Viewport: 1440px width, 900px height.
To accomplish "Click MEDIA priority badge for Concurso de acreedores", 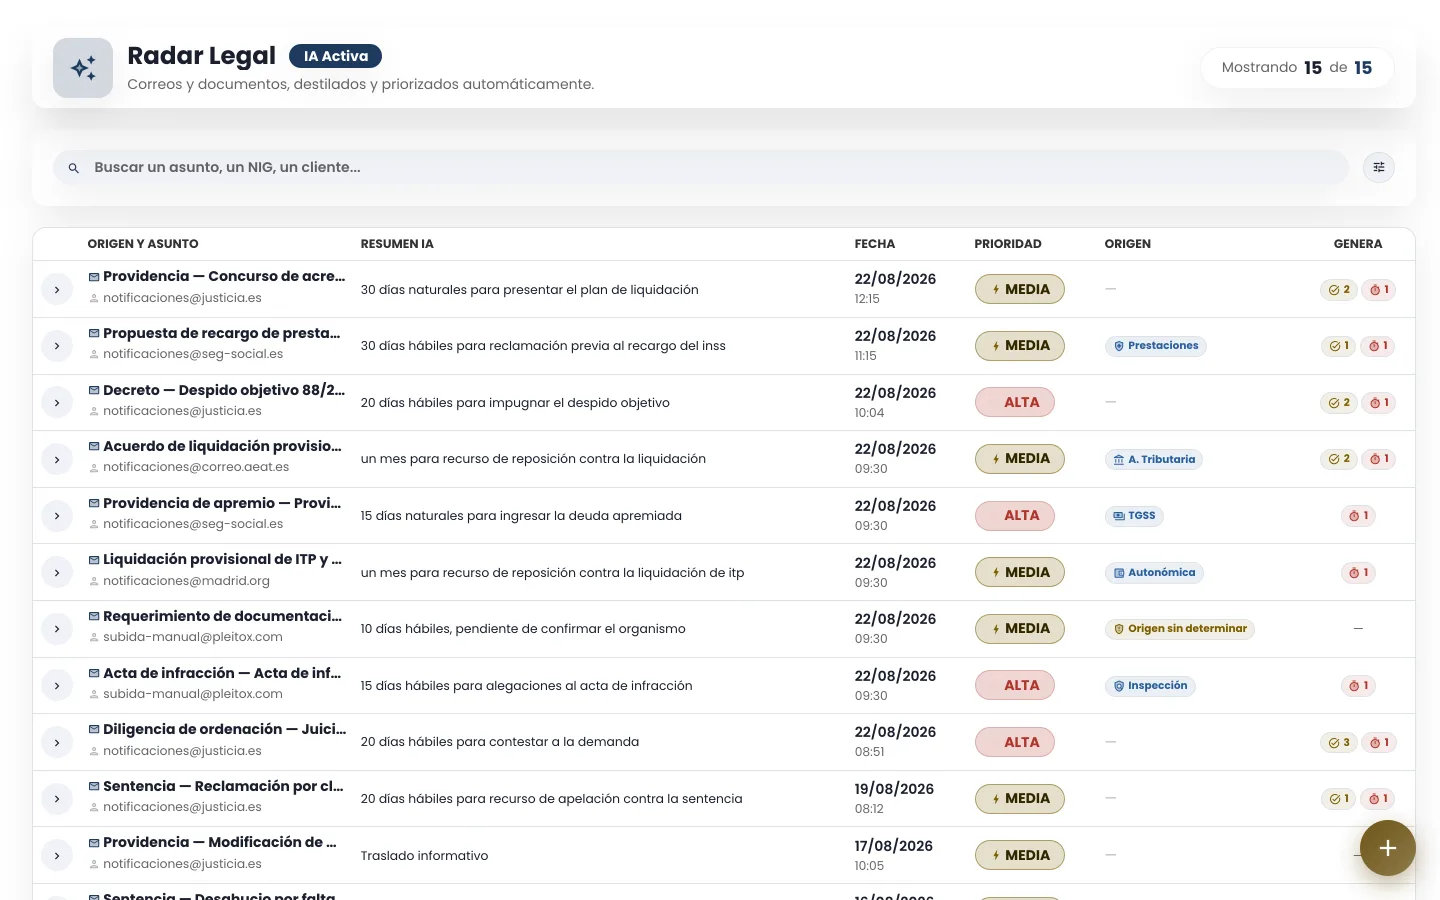I will pyautogui.click(x=1020, y=290).
